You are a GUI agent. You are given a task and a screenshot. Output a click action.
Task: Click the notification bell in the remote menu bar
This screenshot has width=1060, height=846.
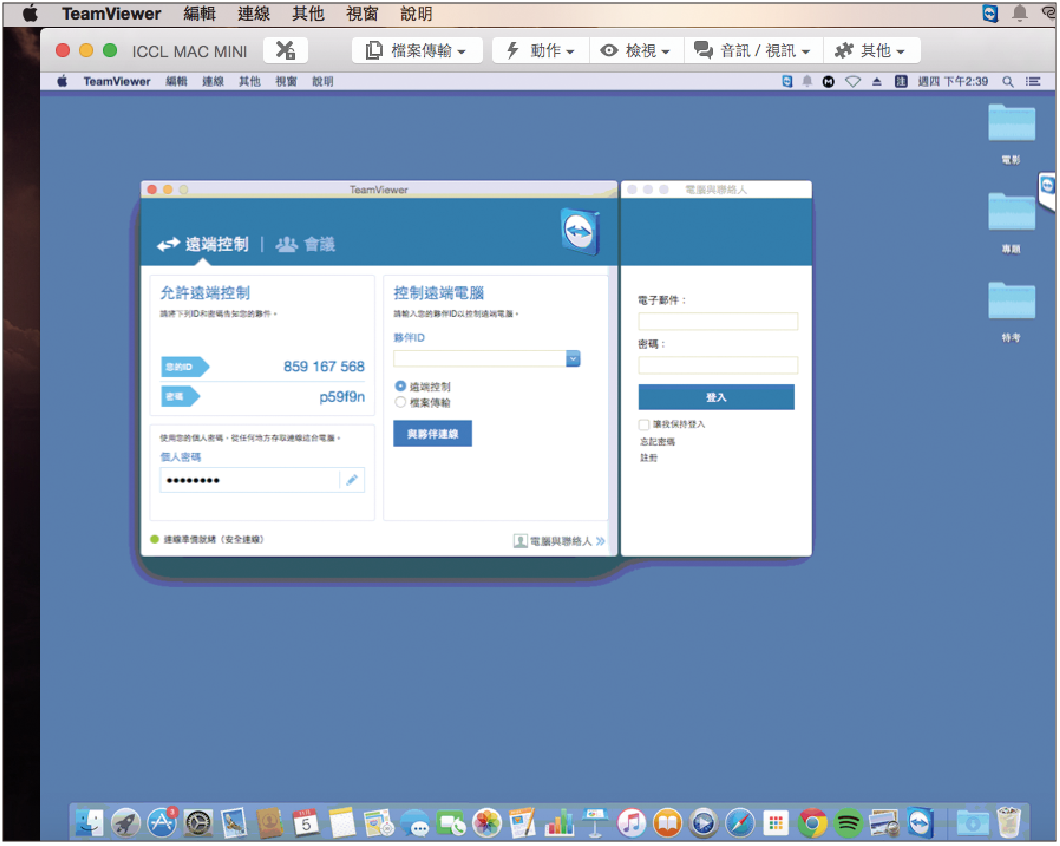(x=807, y=82)
